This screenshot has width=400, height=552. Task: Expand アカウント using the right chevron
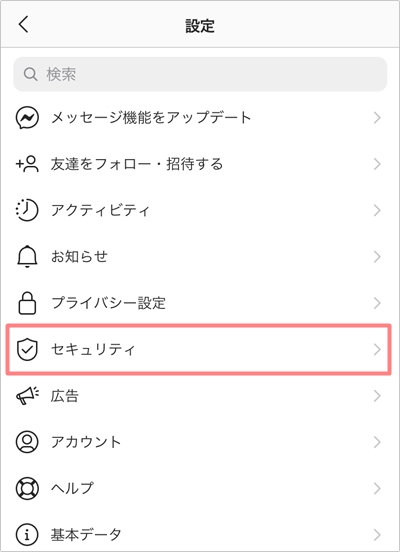click(377, 442)
